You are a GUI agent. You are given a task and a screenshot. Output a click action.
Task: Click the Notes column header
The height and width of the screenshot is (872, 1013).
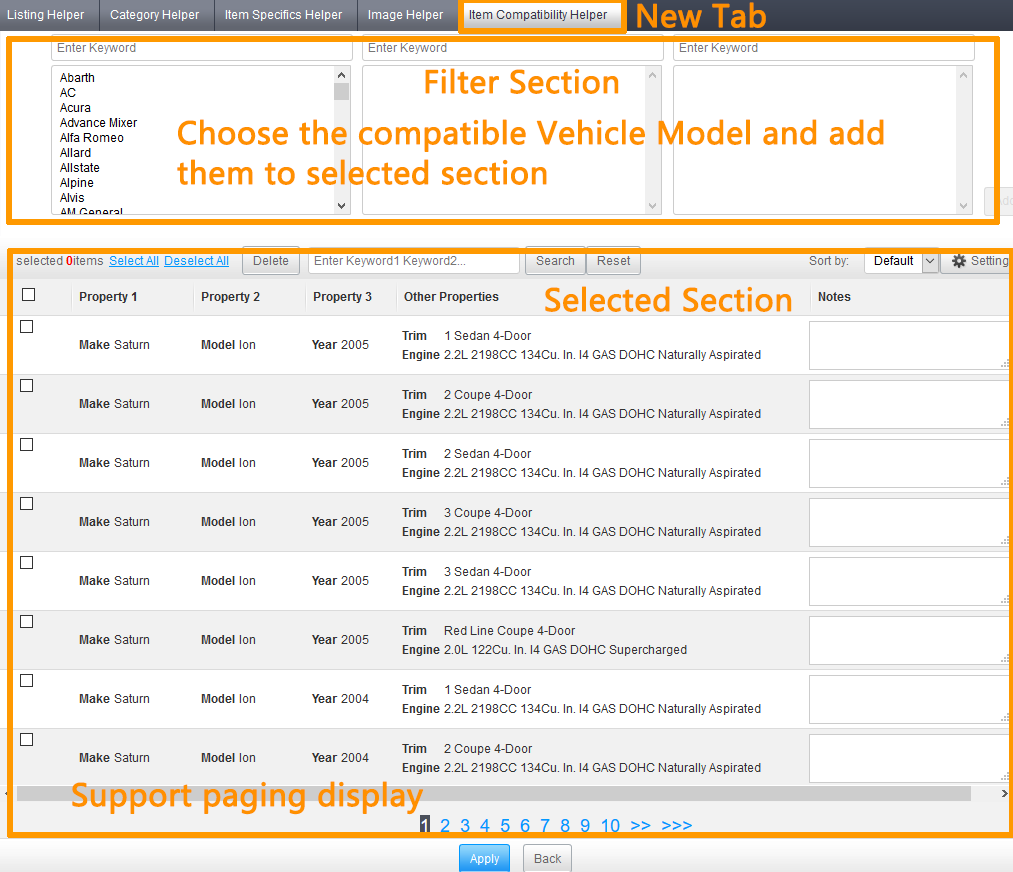click(x=834, y=296)
